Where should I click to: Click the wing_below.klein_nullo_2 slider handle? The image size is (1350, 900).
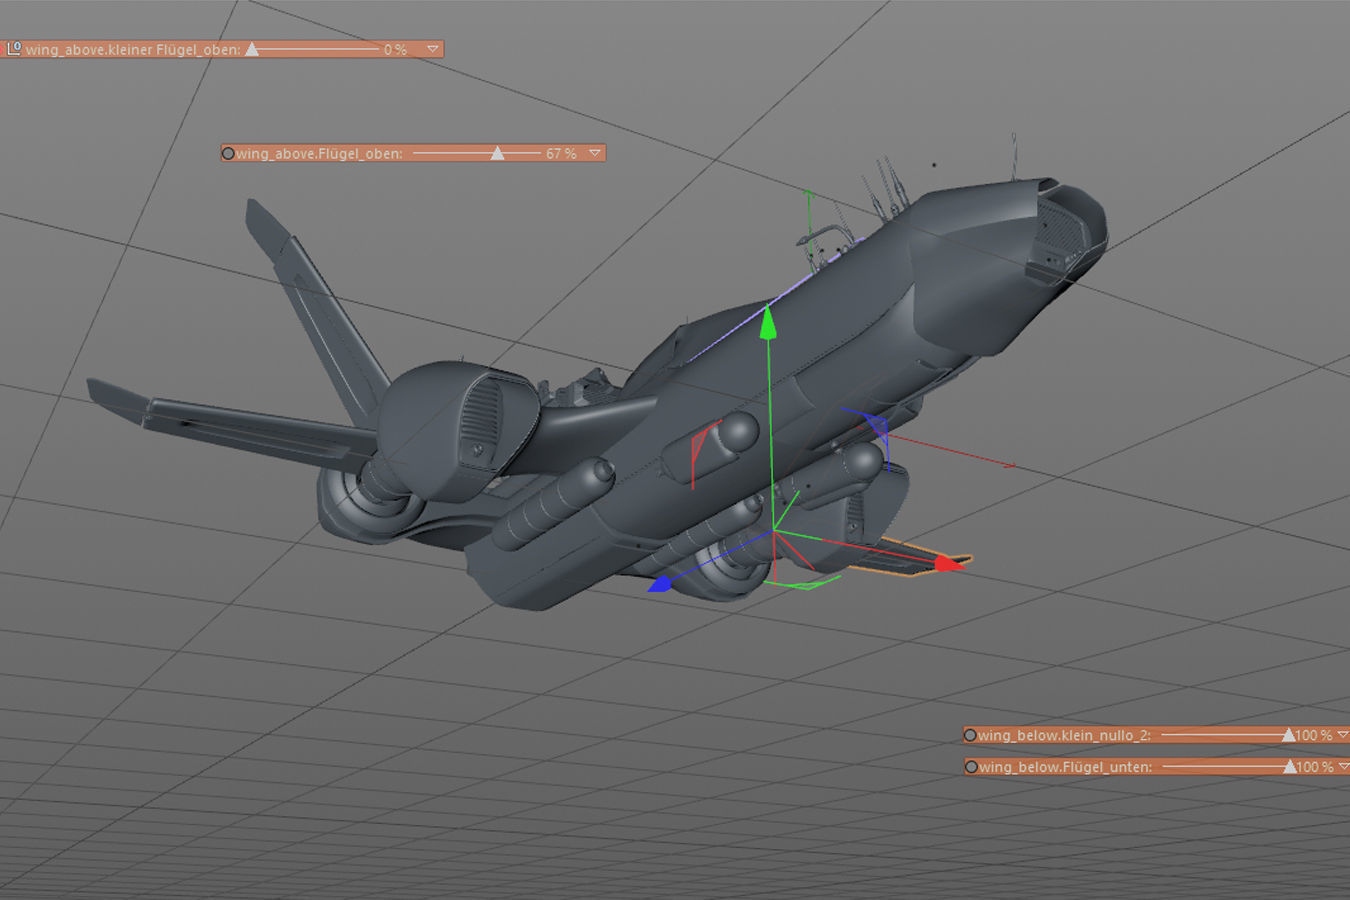click(1289, 735)
